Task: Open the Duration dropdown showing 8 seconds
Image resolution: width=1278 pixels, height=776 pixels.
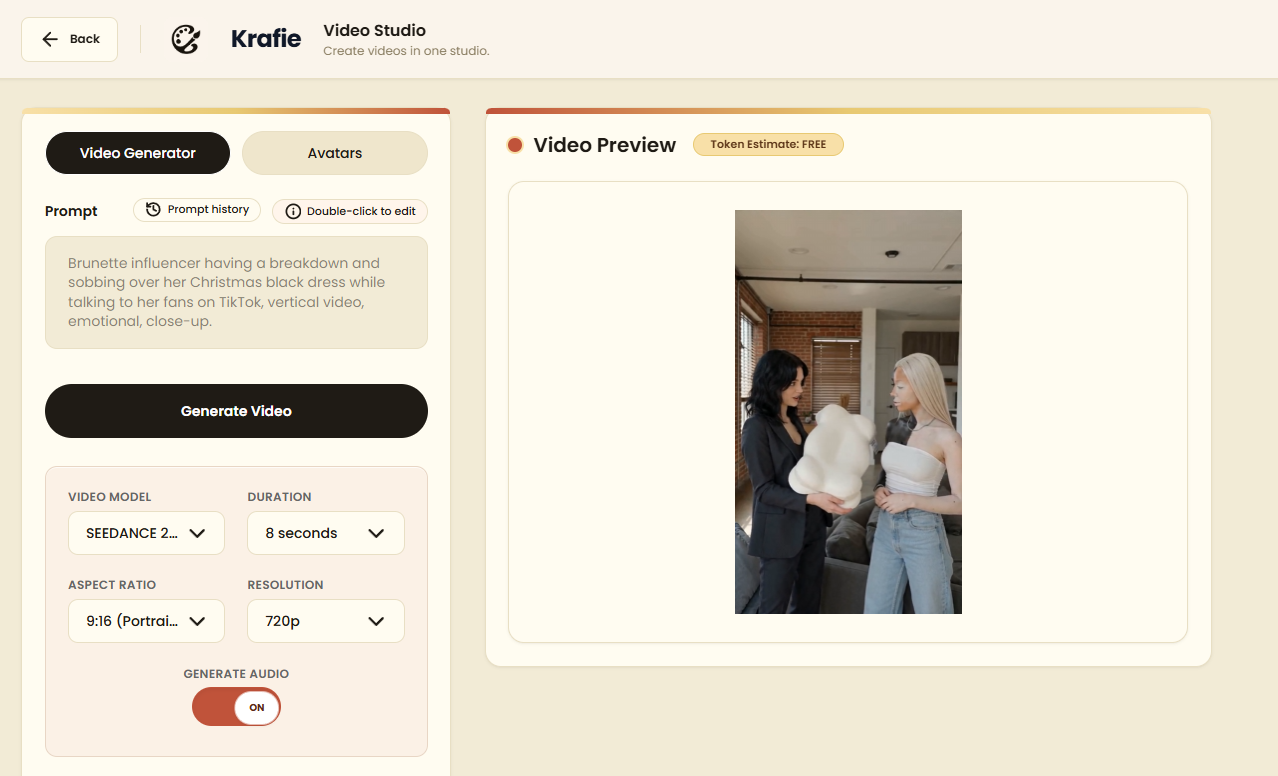Action: [x=326, y=533]
